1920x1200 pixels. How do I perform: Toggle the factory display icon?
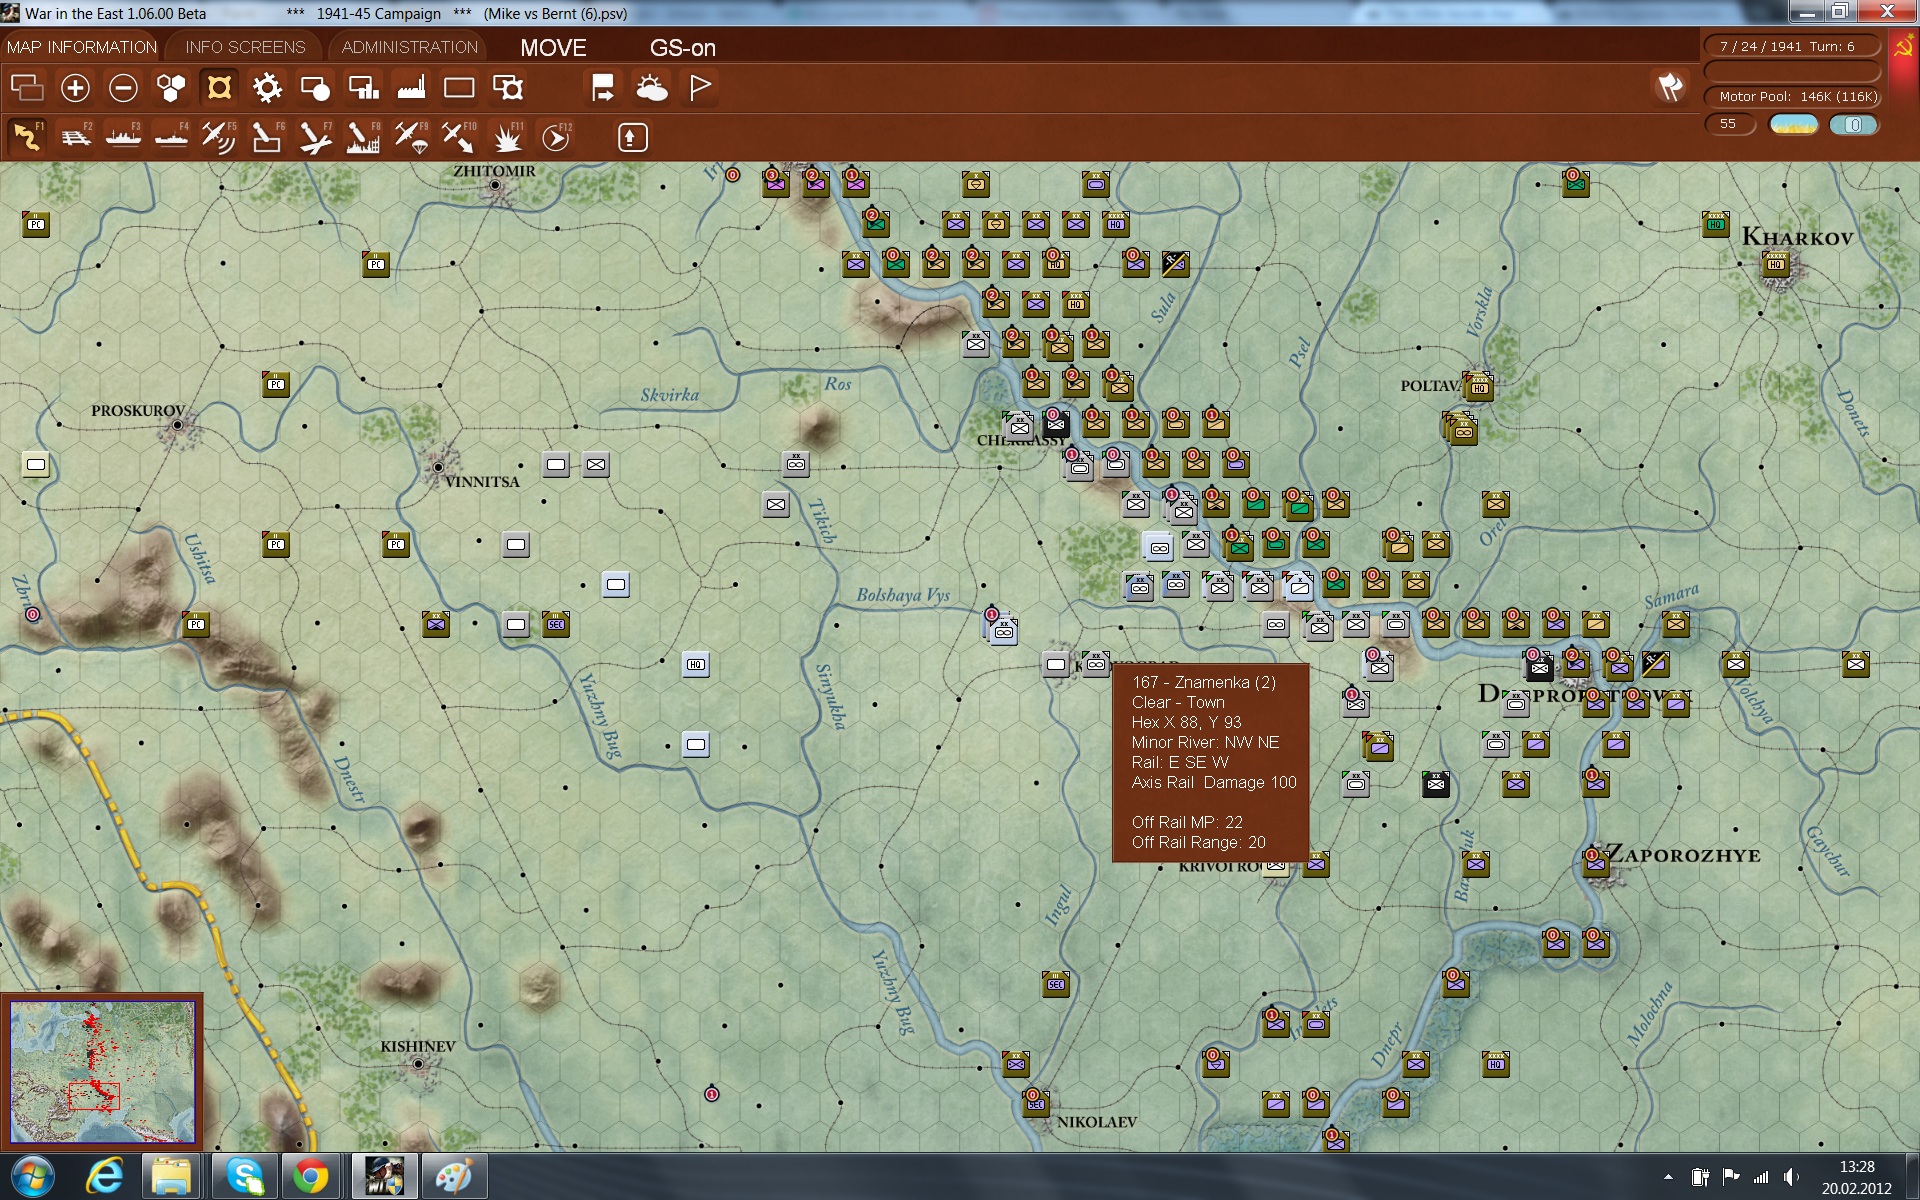point(411,88)
